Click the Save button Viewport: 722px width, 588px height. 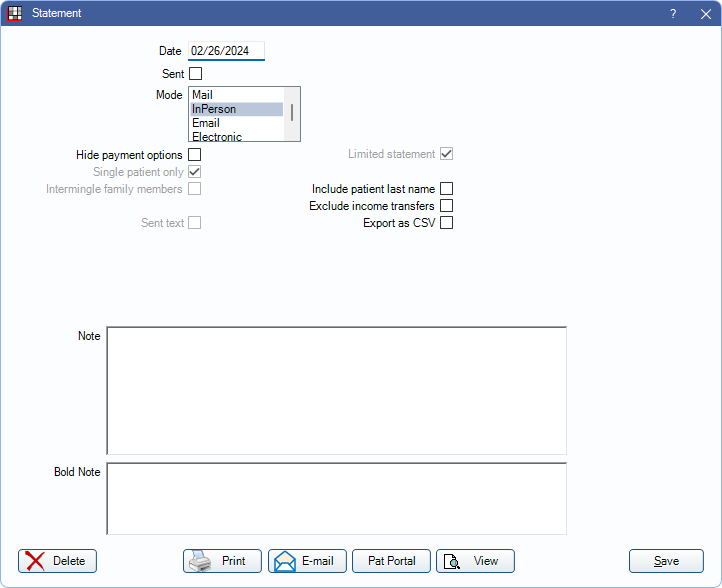point(666,561)
